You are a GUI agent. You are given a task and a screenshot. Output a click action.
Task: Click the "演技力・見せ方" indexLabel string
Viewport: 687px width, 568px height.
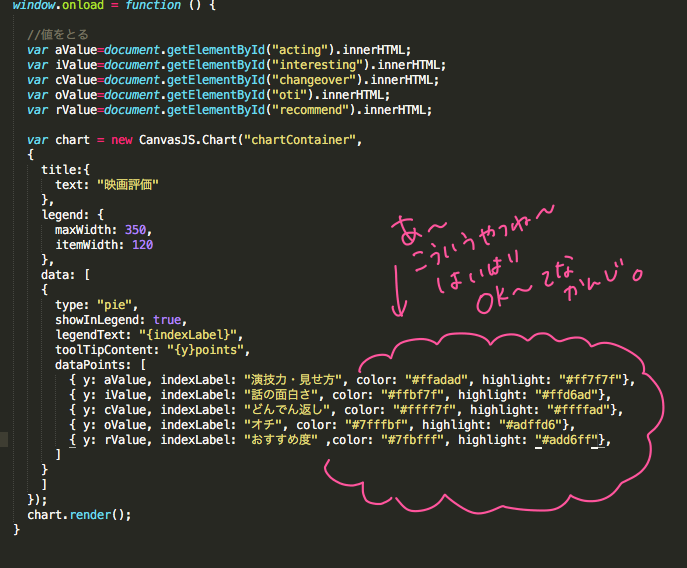pyautogui.click(x=293, y=380)
